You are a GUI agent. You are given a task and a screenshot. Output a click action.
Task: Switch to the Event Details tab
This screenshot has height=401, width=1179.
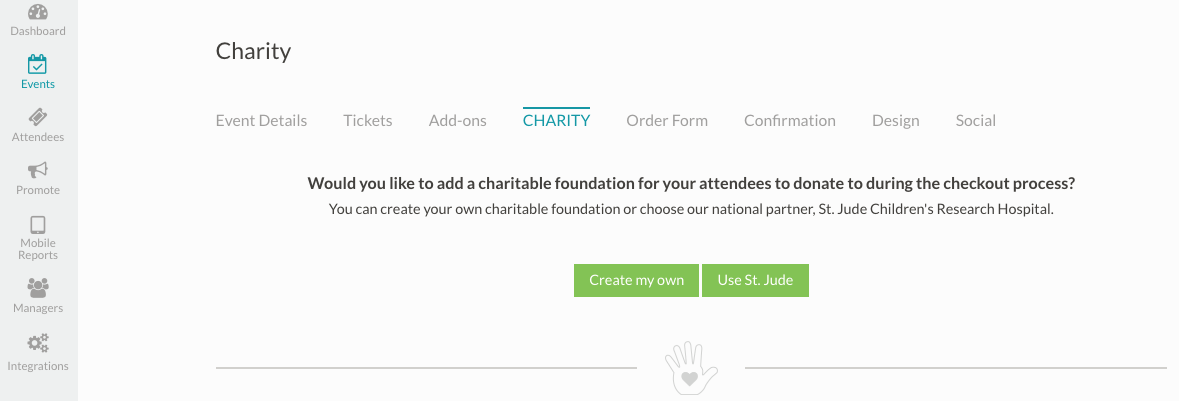pyautogui.click(x=261, y=121)
